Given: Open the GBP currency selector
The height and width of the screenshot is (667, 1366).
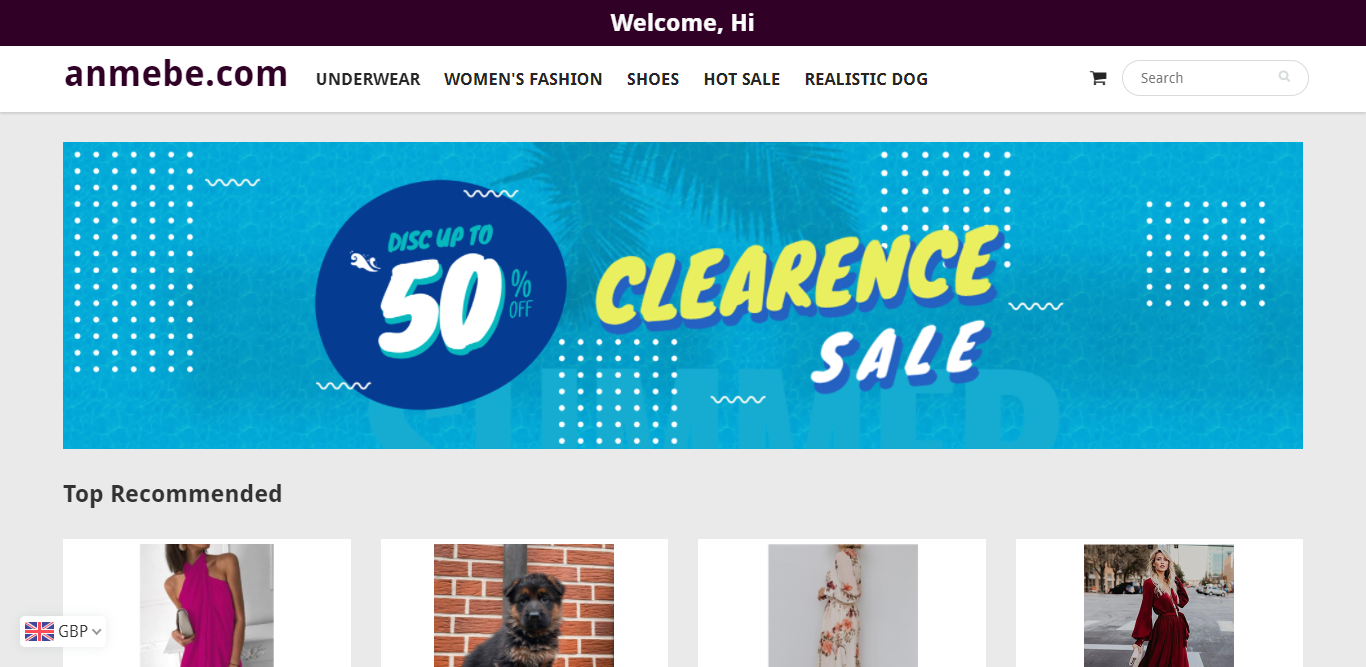Looking at the screenshot, I should (x=63, y=631).
